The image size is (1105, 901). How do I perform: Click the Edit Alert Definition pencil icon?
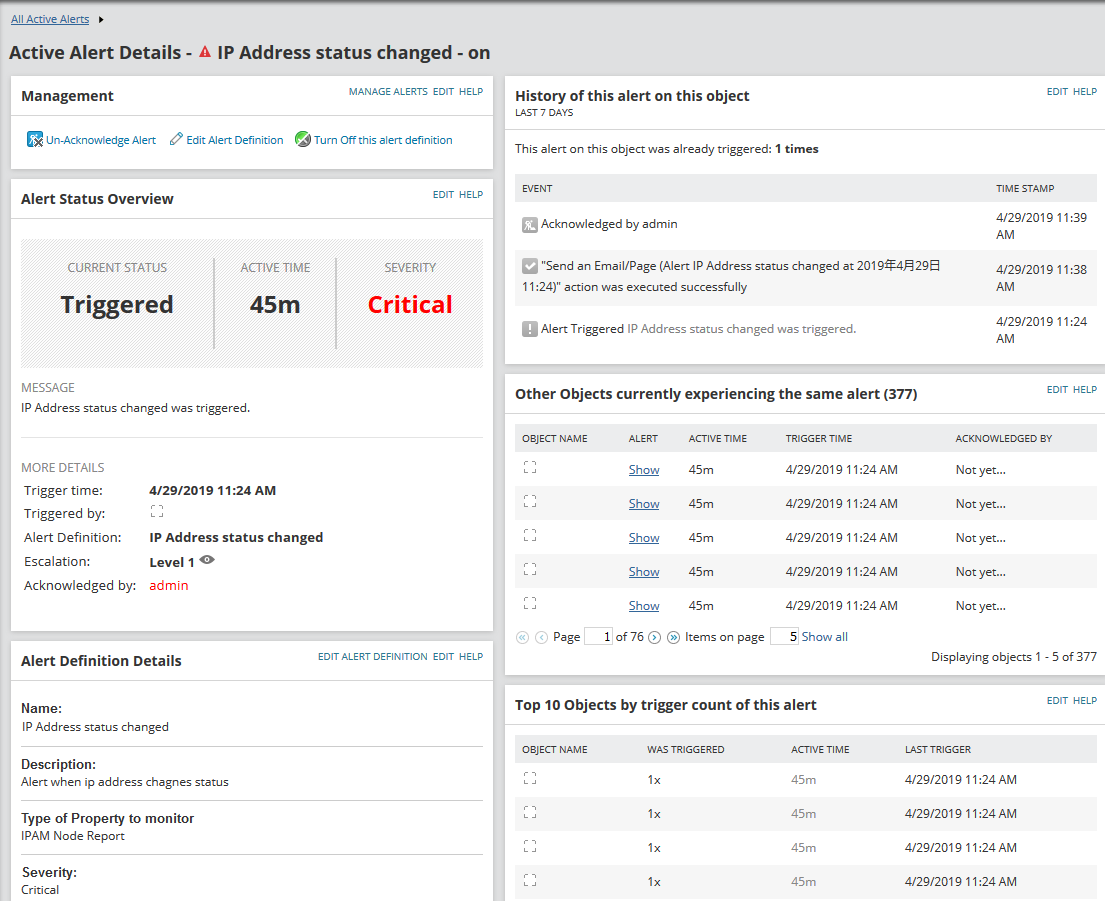pos(176,139)
